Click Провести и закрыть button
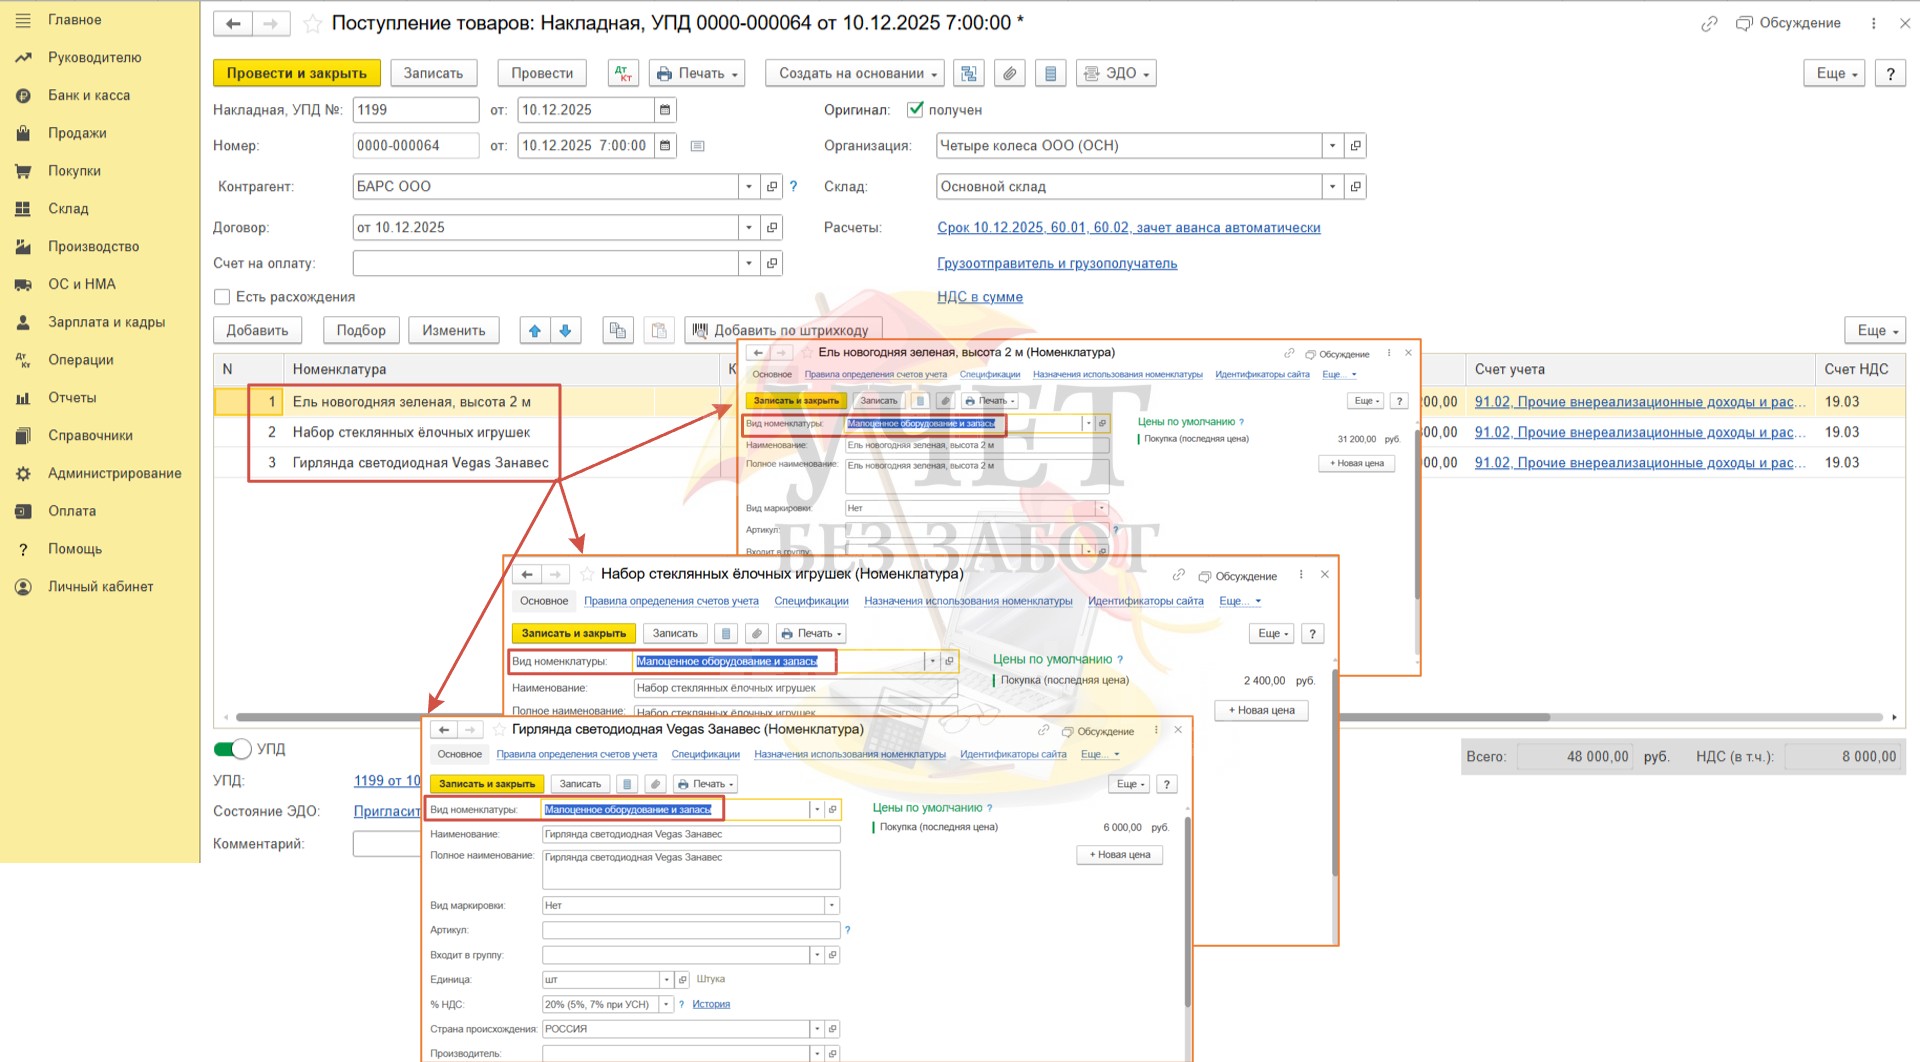 (x=296, y=73)
